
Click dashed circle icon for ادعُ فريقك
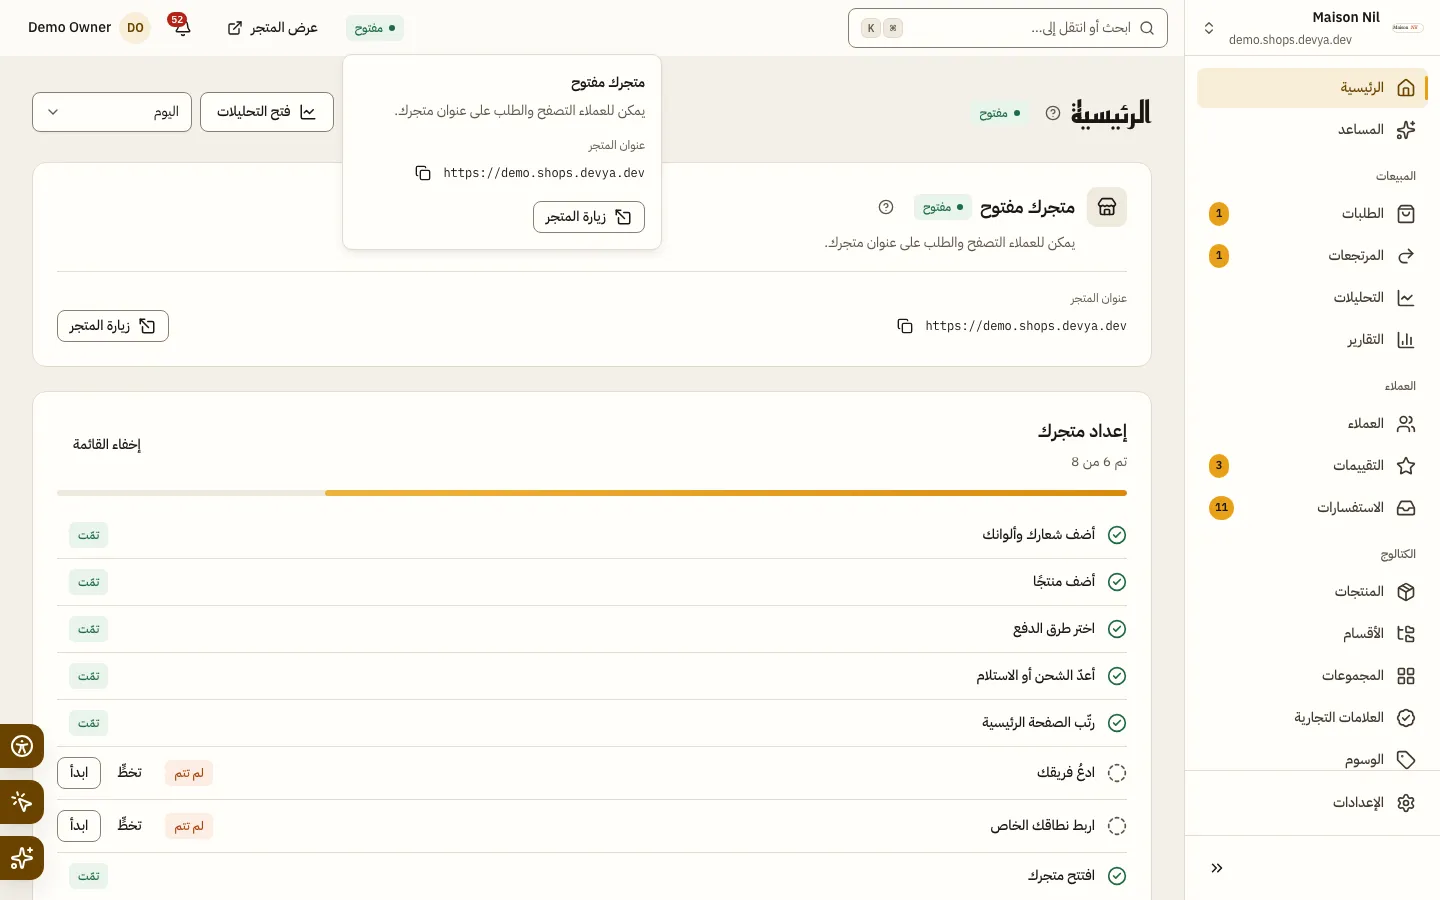(1117, 773)
